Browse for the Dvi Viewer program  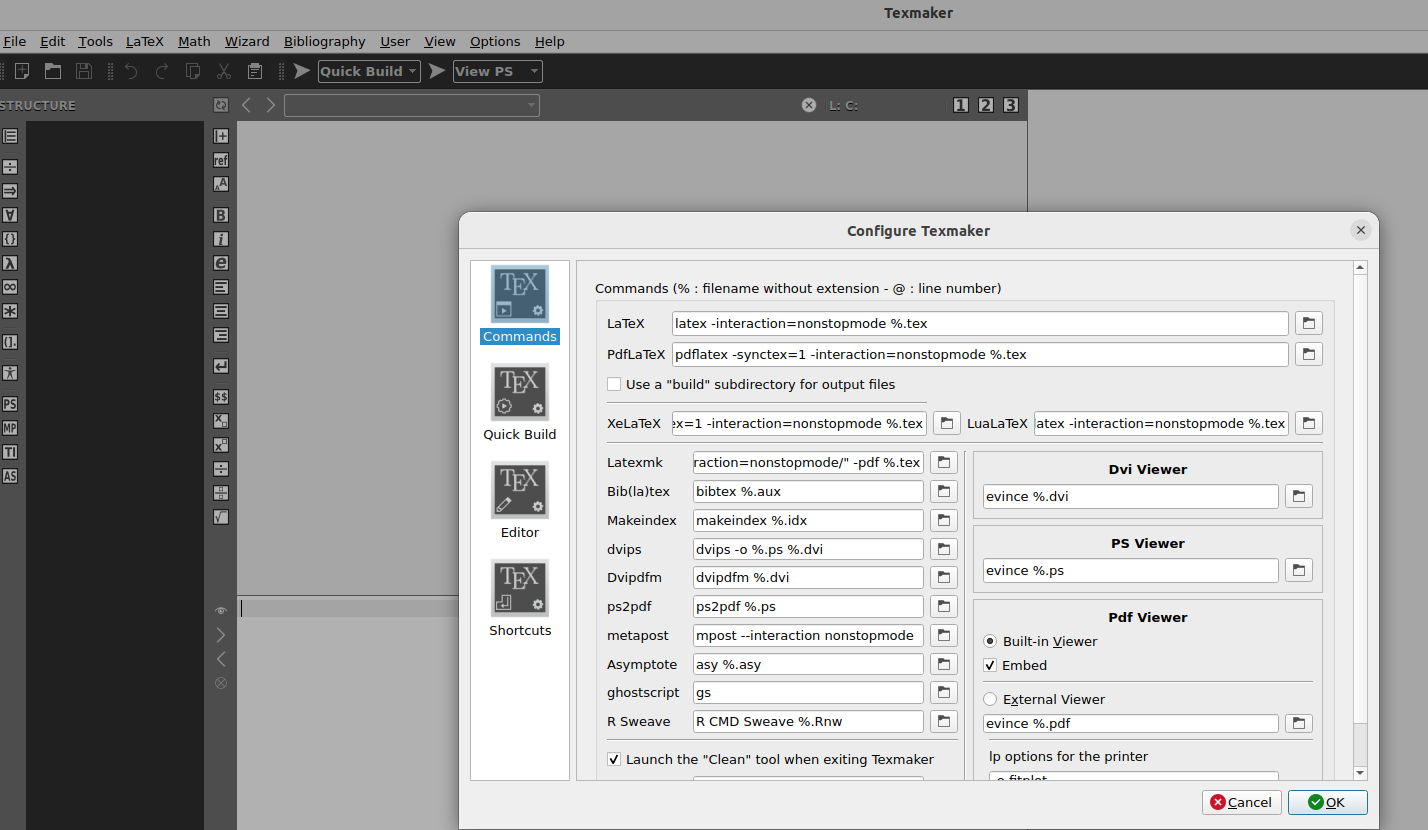1299,496
